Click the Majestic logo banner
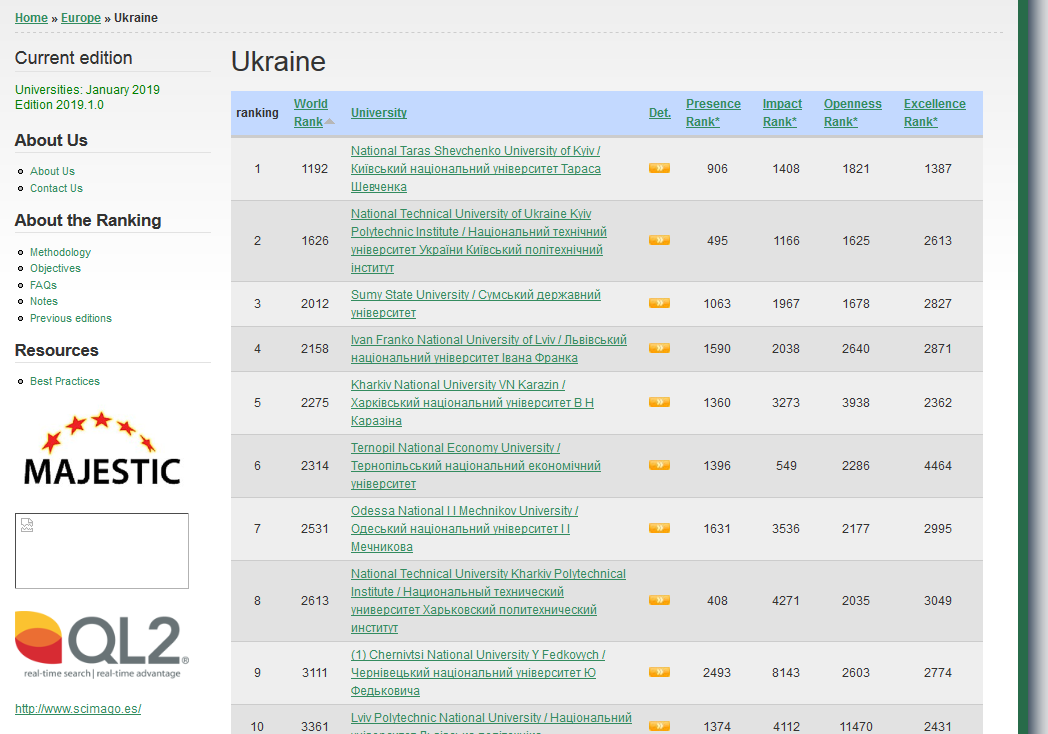 coord(102,449)
